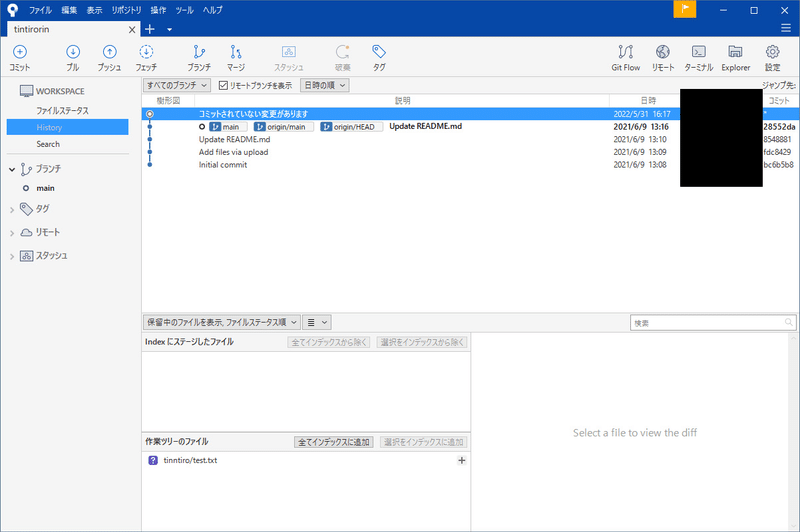Select the Update README.md commit at 13:10
The image size is (800, 532).
pos(235,139)
